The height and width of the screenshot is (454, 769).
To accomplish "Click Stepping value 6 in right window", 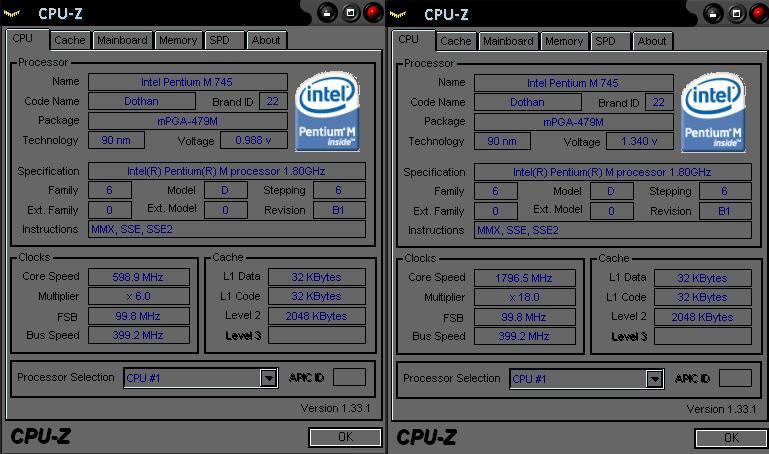I will coord(725,191).
